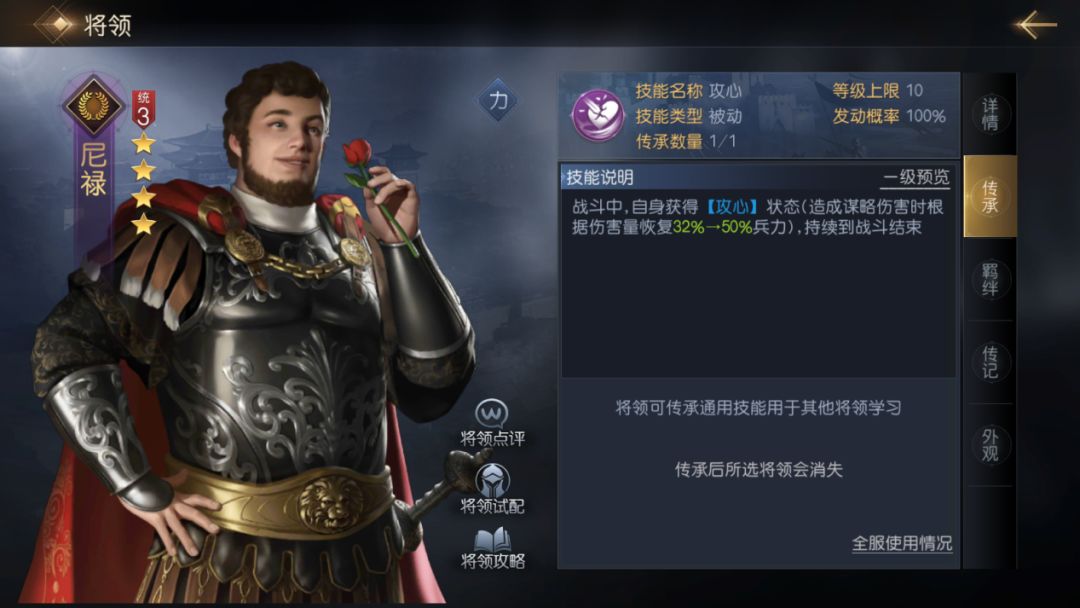1080x608 pixels.
Task: Open 将领攻略 book icon
Action: coord(492,540)
